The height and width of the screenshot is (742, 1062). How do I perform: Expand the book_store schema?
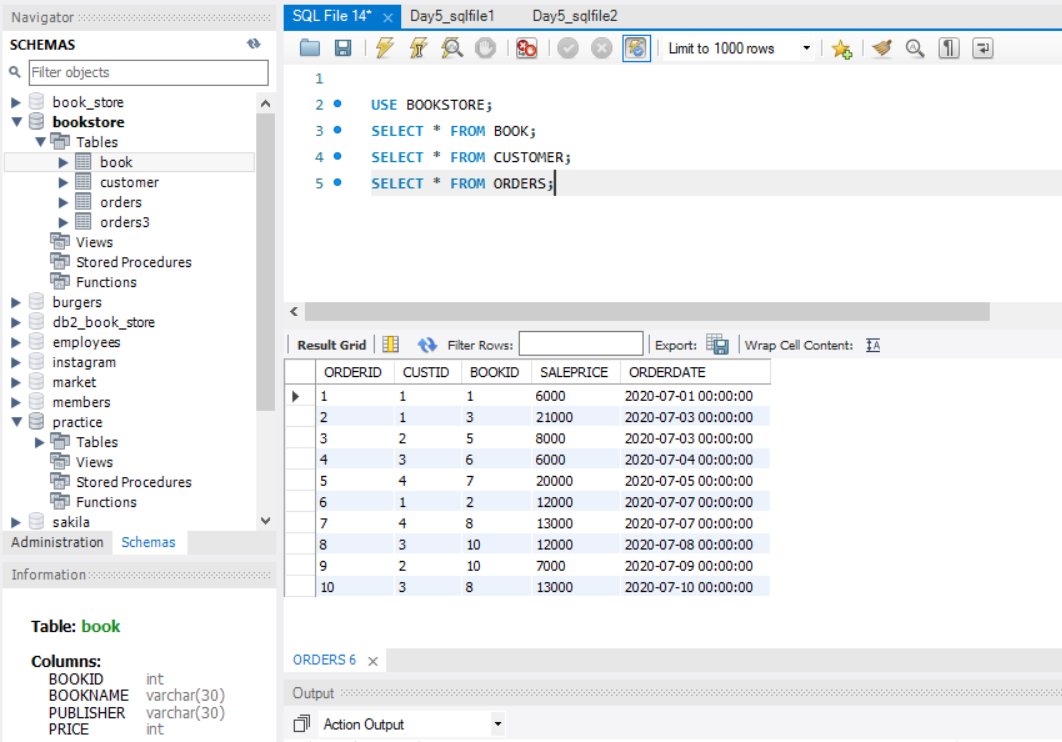point(16,102)
